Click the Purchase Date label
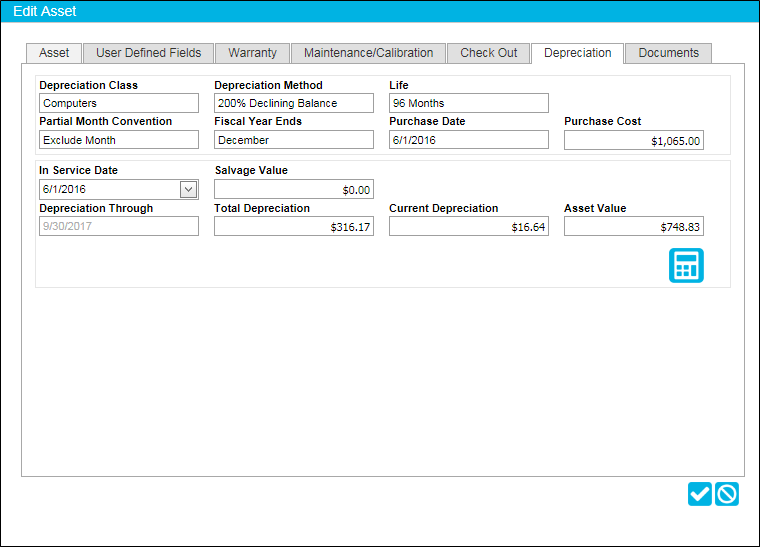 click(427, 122)
